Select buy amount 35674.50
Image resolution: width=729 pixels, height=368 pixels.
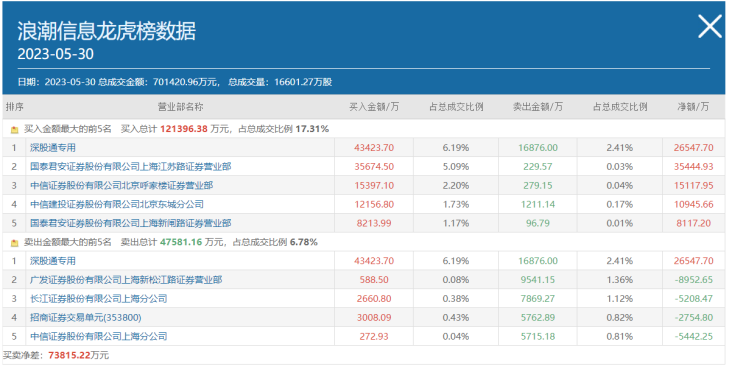tap(374, 166)
